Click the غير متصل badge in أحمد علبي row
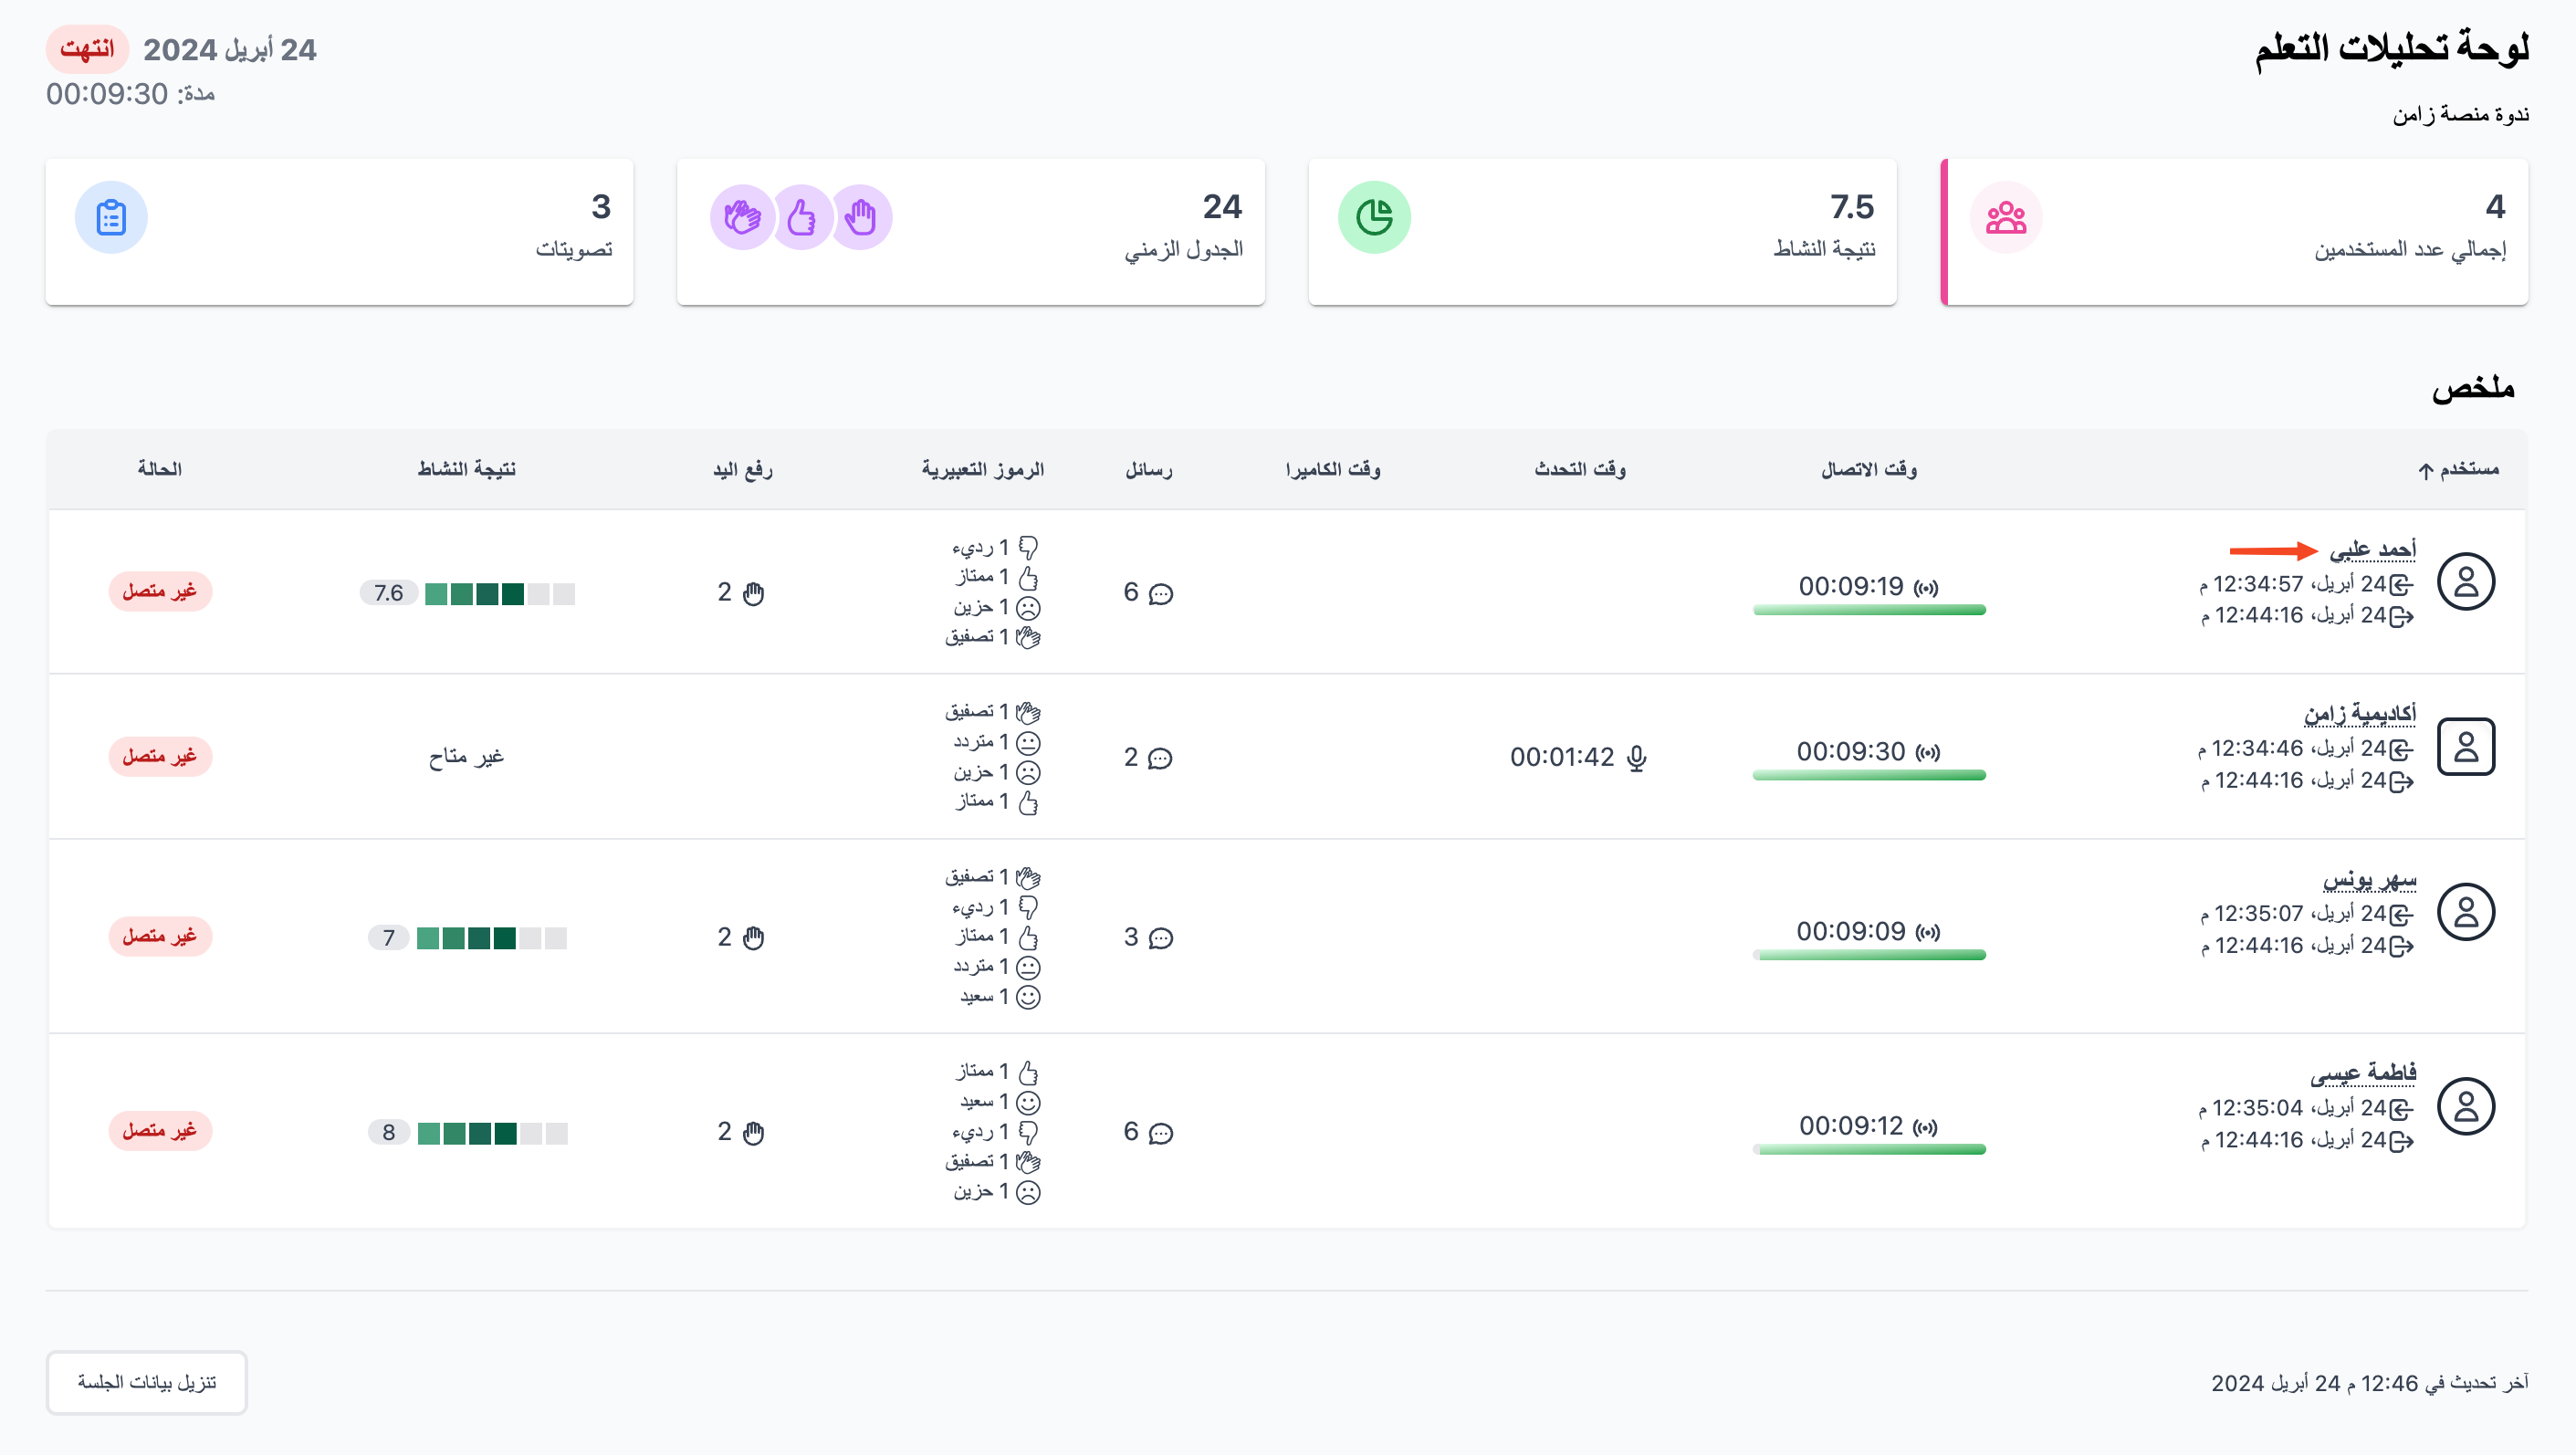This screenshot has width=2576, height=1455. (x=160, y=592)
